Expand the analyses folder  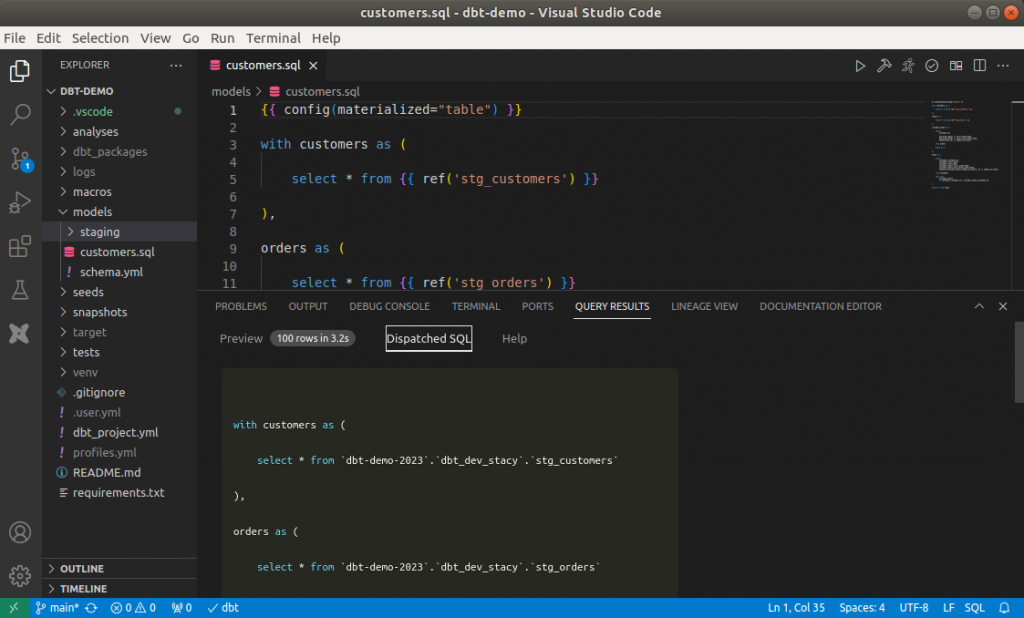coord(120,131)
